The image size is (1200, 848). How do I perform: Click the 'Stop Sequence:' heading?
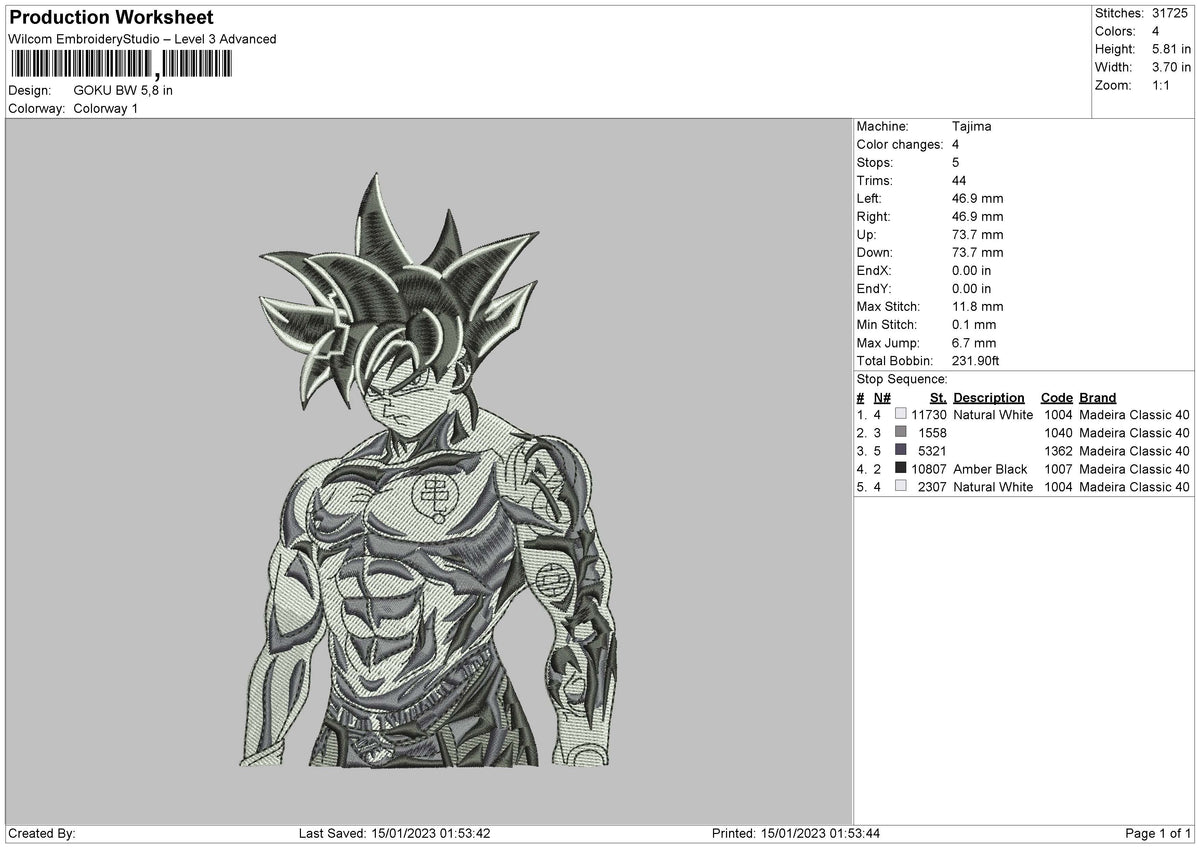coord(902,379)
